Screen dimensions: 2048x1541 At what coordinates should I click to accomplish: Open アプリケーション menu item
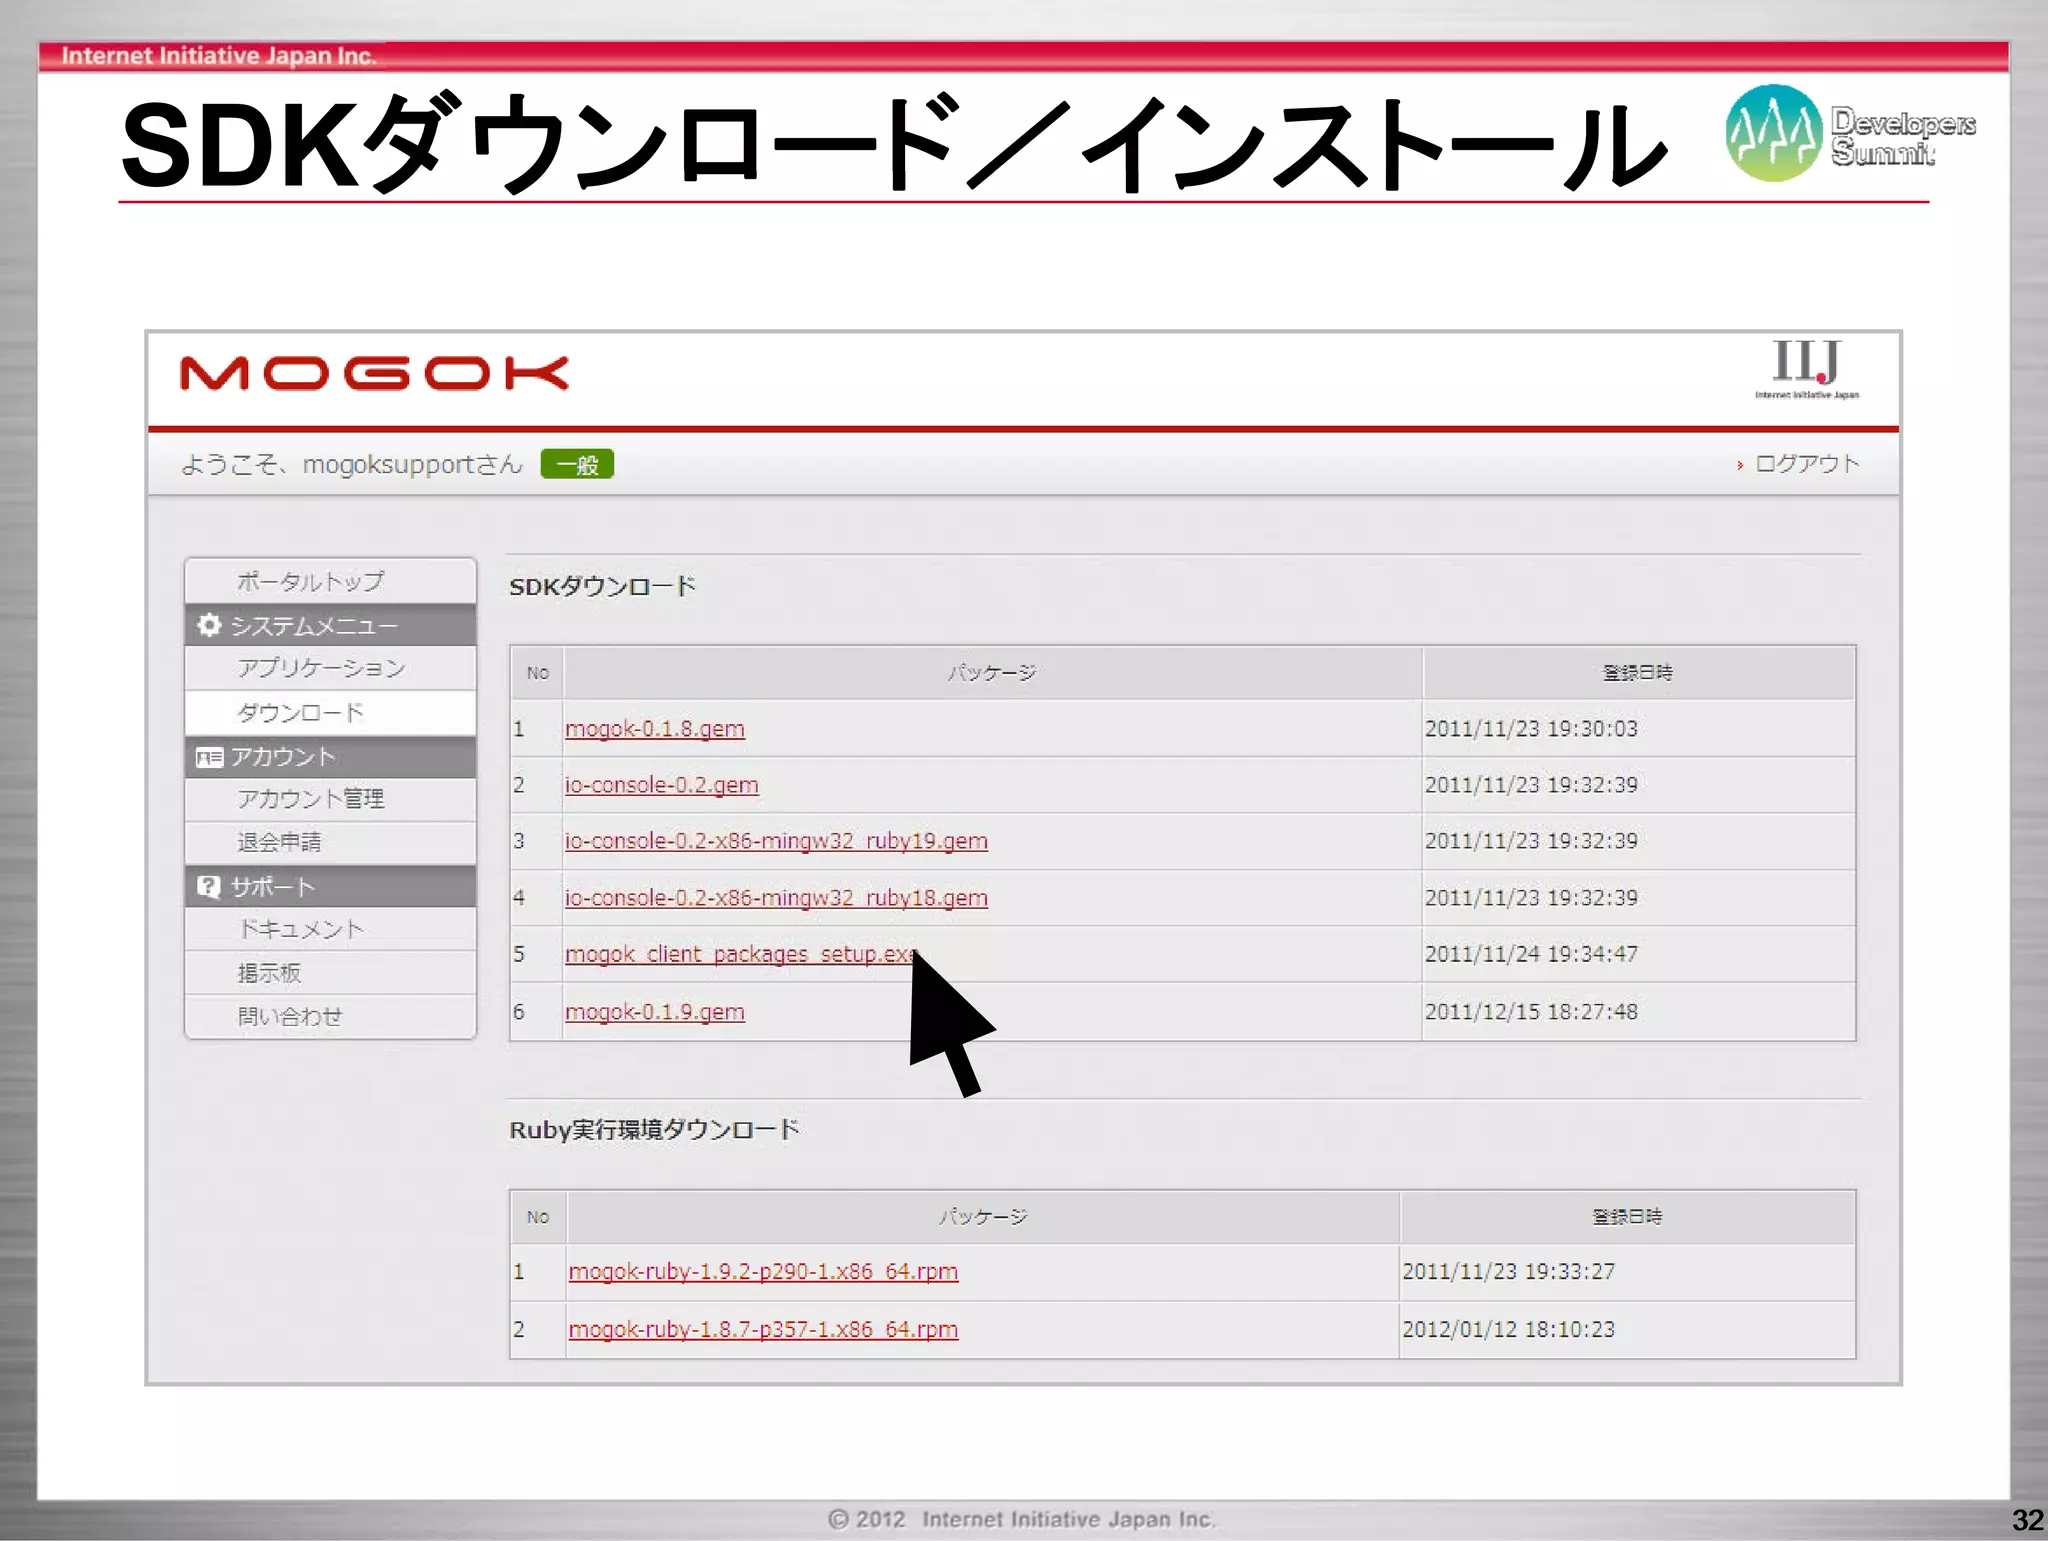pos(330,668)
